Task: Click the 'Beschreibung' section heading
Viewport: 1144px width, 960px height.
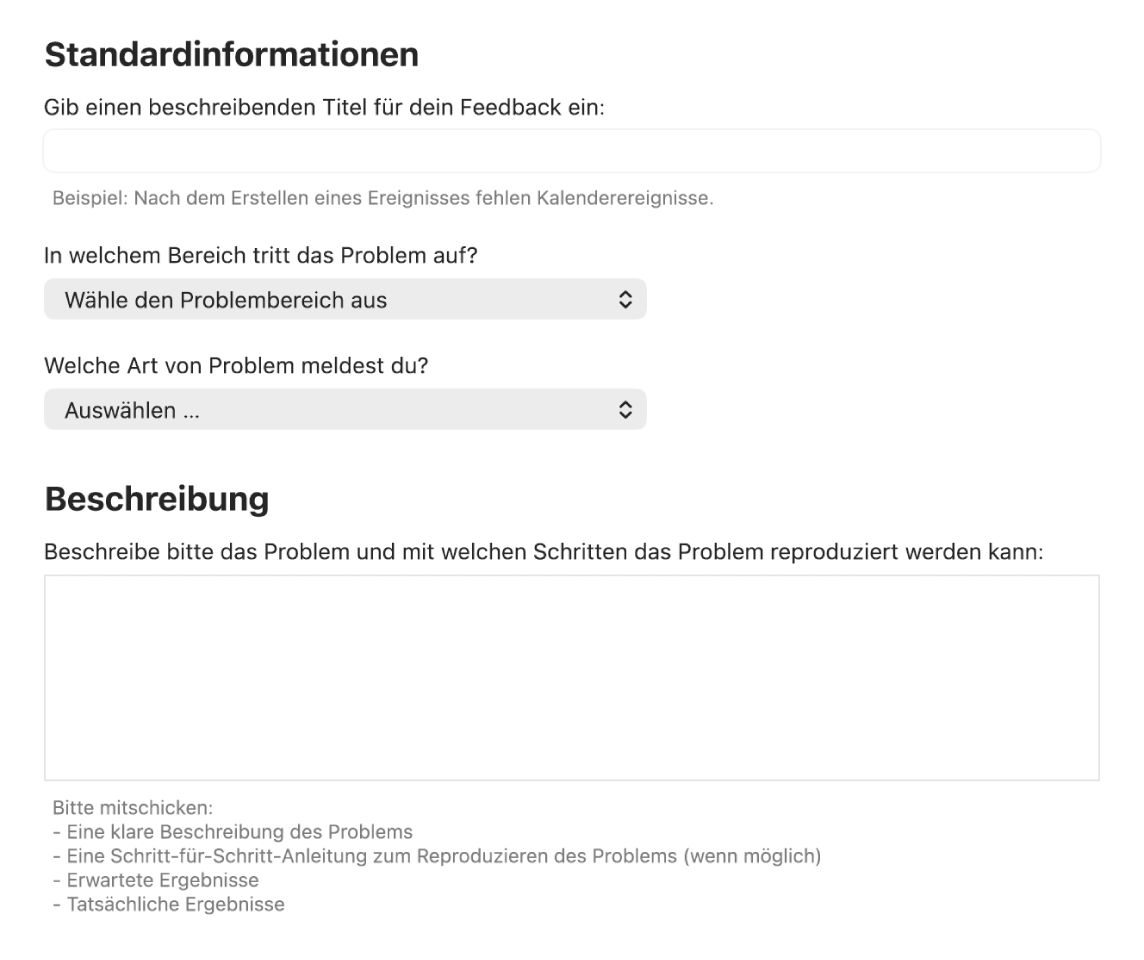Action: 156,499
